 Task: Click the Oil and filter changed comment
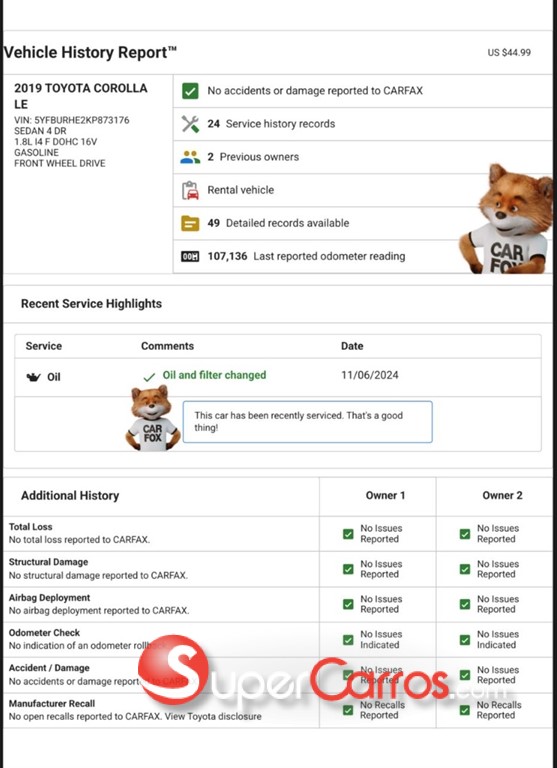(214, 375)
